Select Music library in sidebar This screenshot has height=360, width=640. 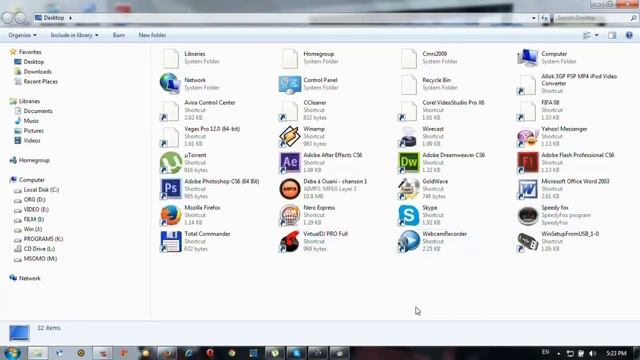31,121
